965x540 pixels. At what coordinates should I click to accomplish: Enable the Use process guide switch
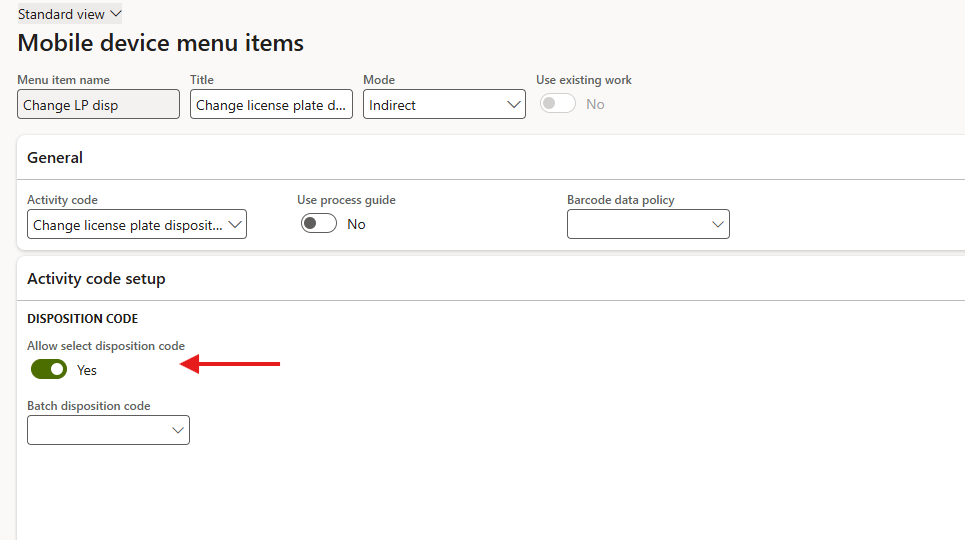[x=319, y=224]
